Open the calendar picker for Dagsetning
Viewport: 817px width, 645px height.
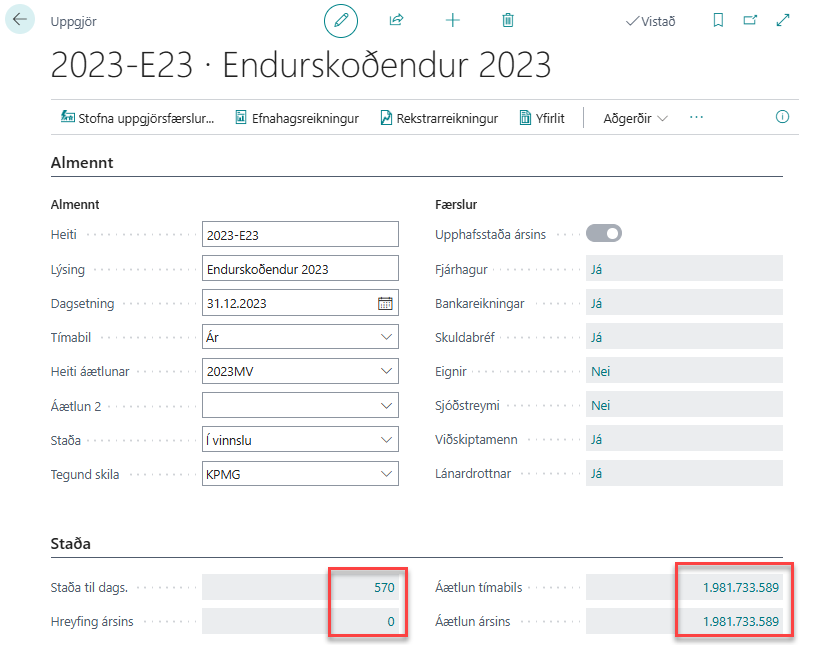point(385,303)
